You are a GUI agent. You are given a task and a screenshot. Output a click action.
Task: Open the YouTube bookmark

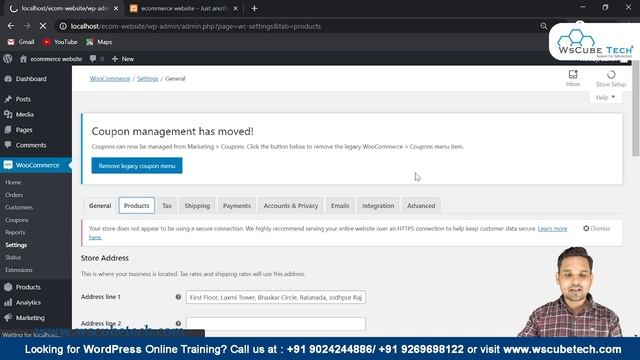(x=60, y=42)
